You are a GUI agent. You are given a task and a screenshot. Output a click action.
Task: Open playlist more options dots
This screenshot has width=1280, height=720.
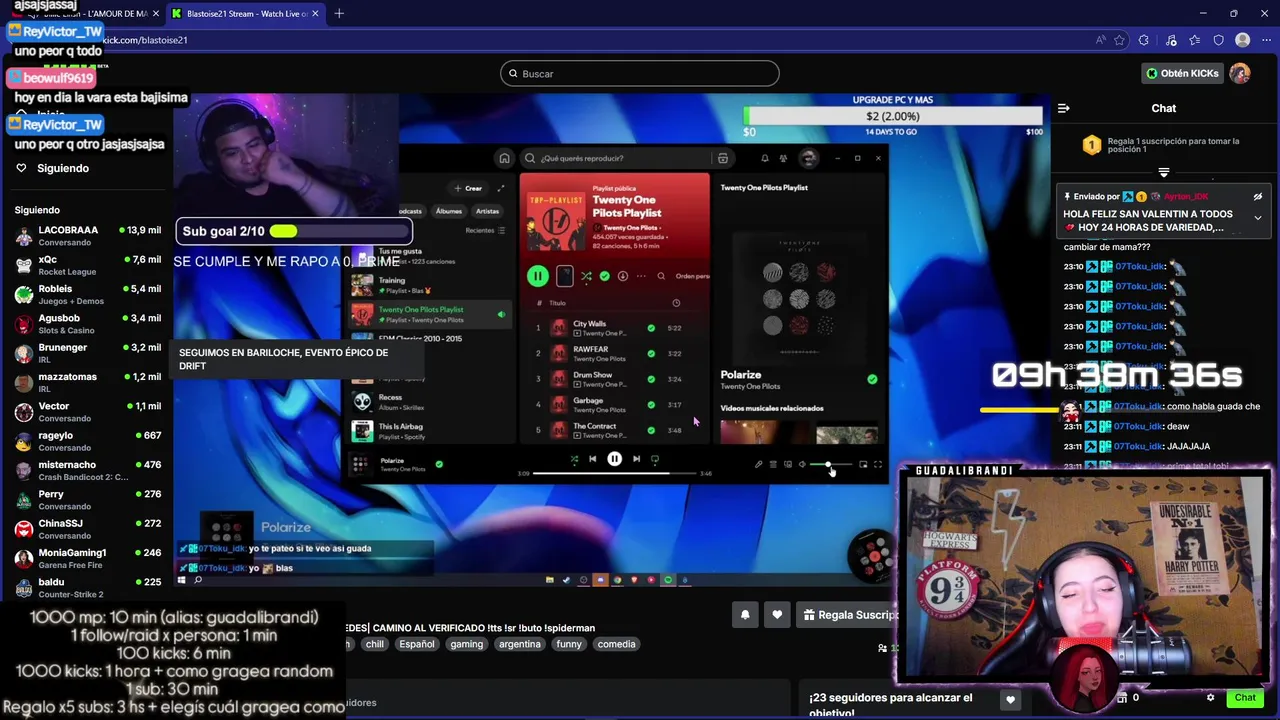pyautogui.click(x=641, y=276)
